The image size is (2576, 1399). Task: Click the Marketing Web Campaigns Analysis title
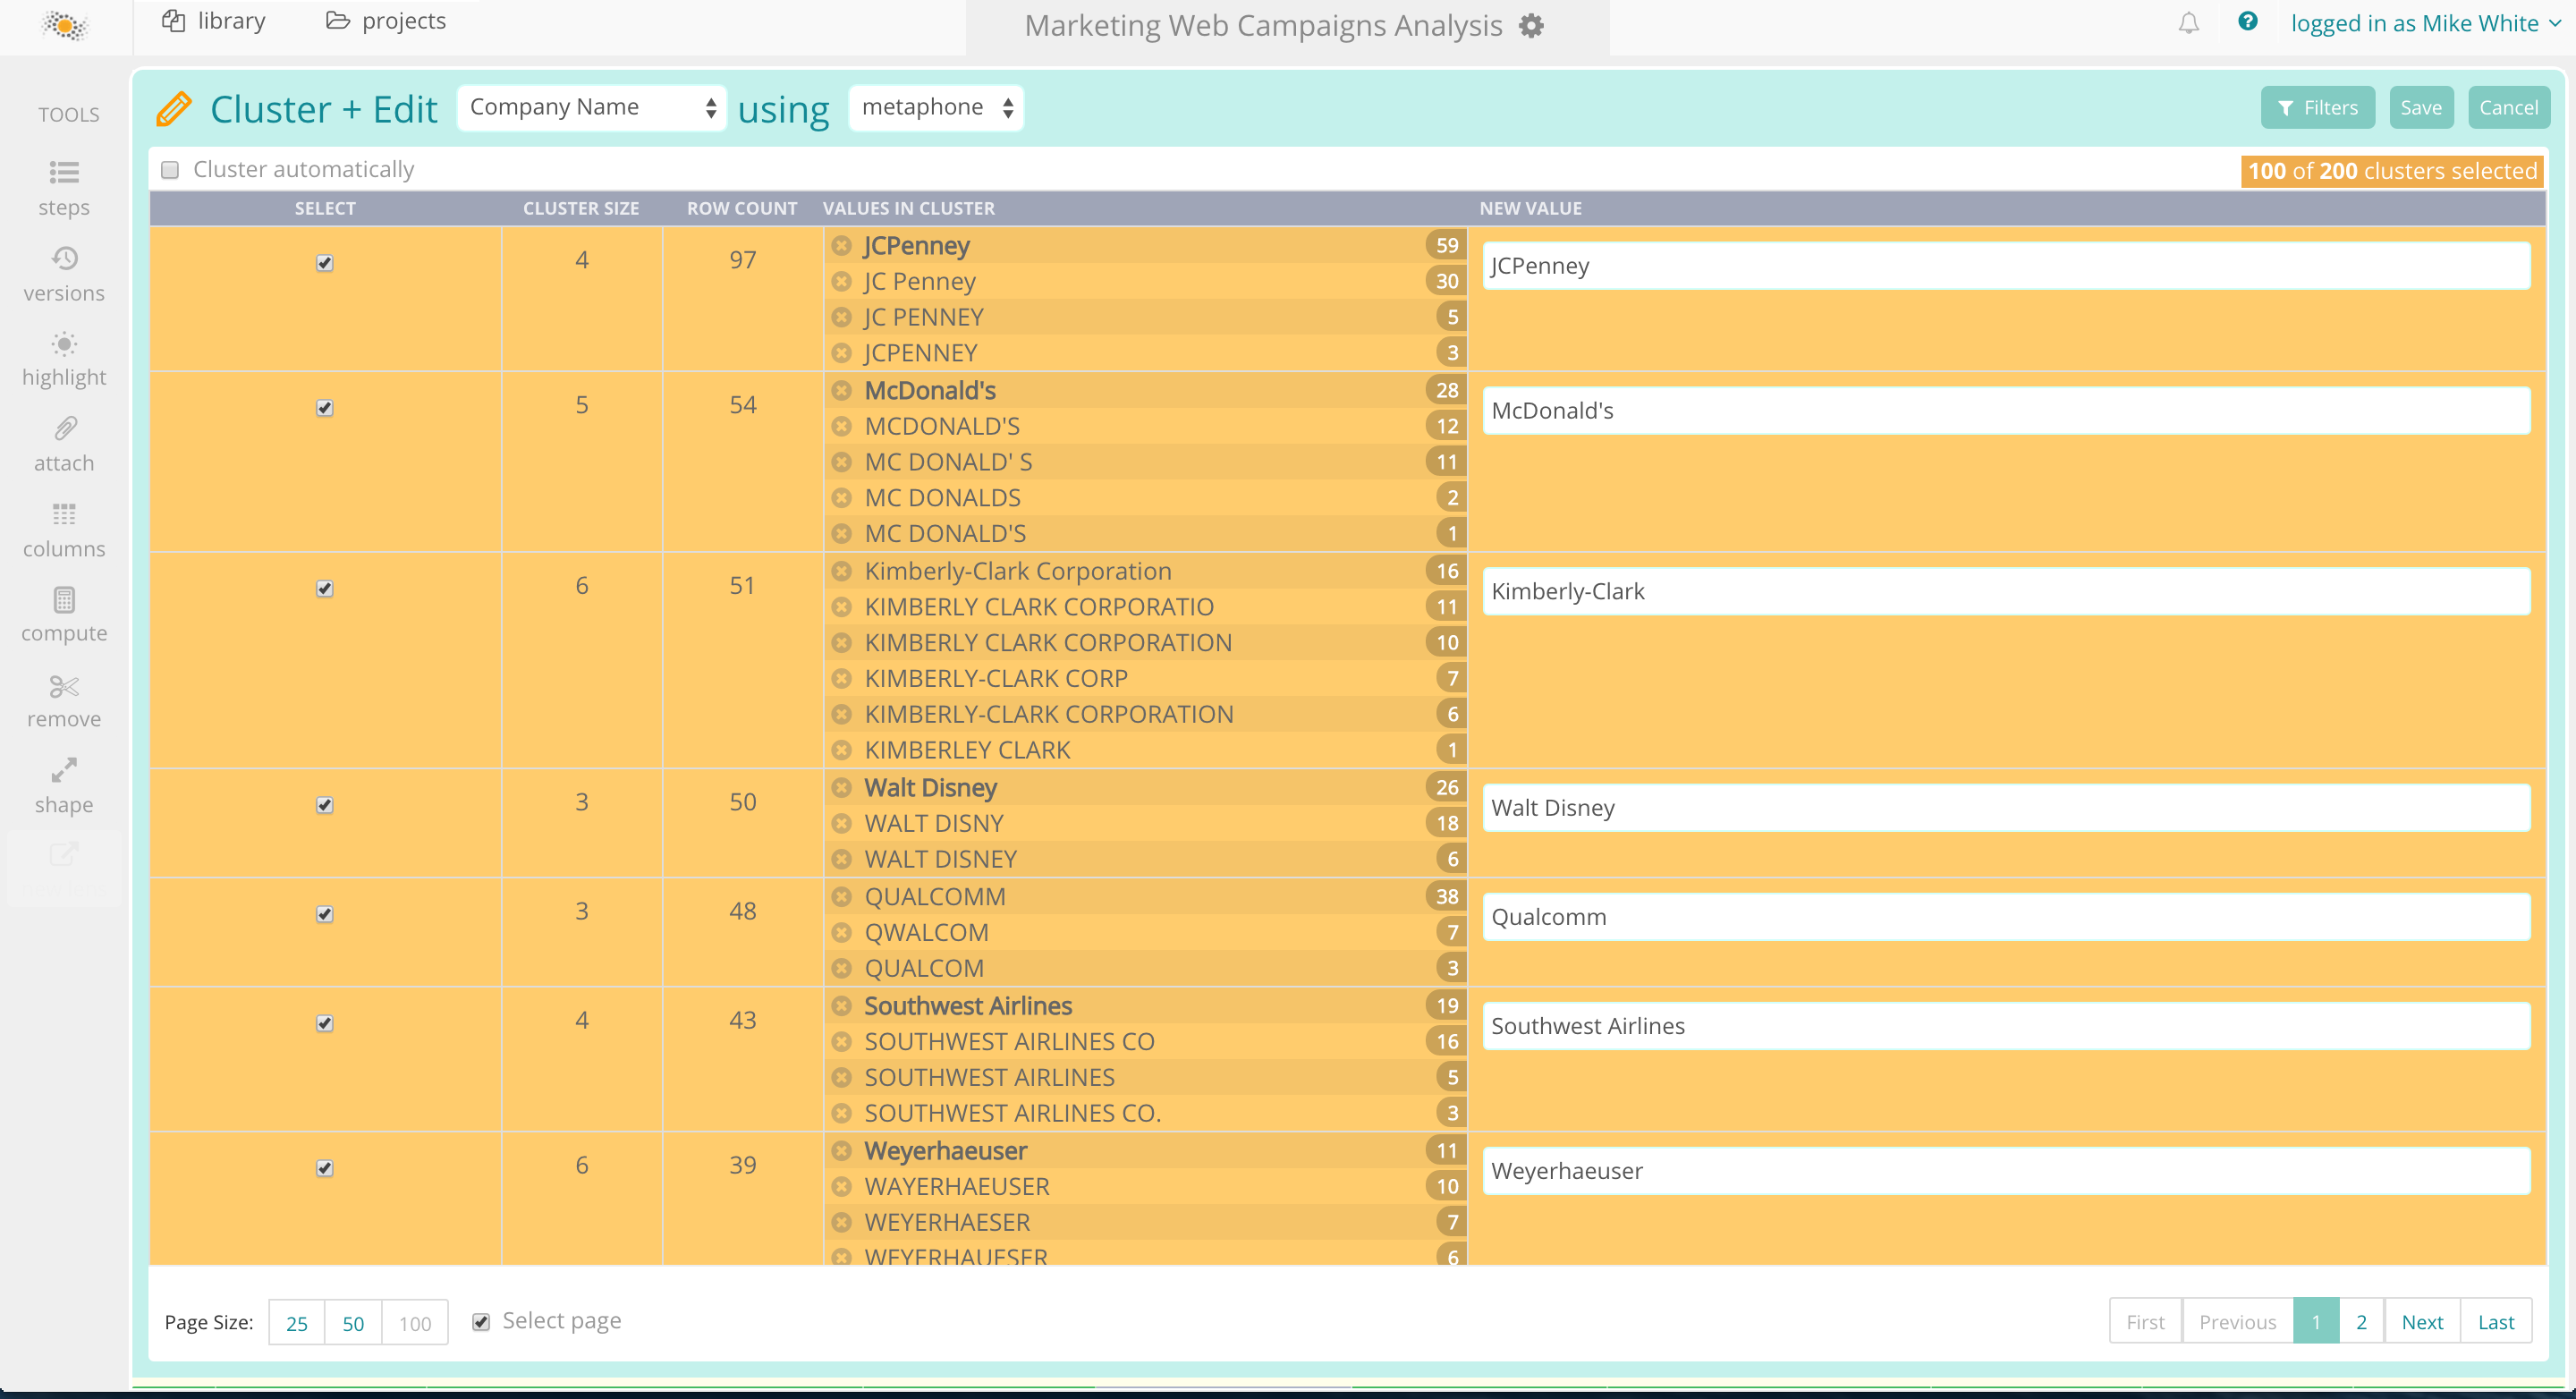click(x=1263, y=26)
